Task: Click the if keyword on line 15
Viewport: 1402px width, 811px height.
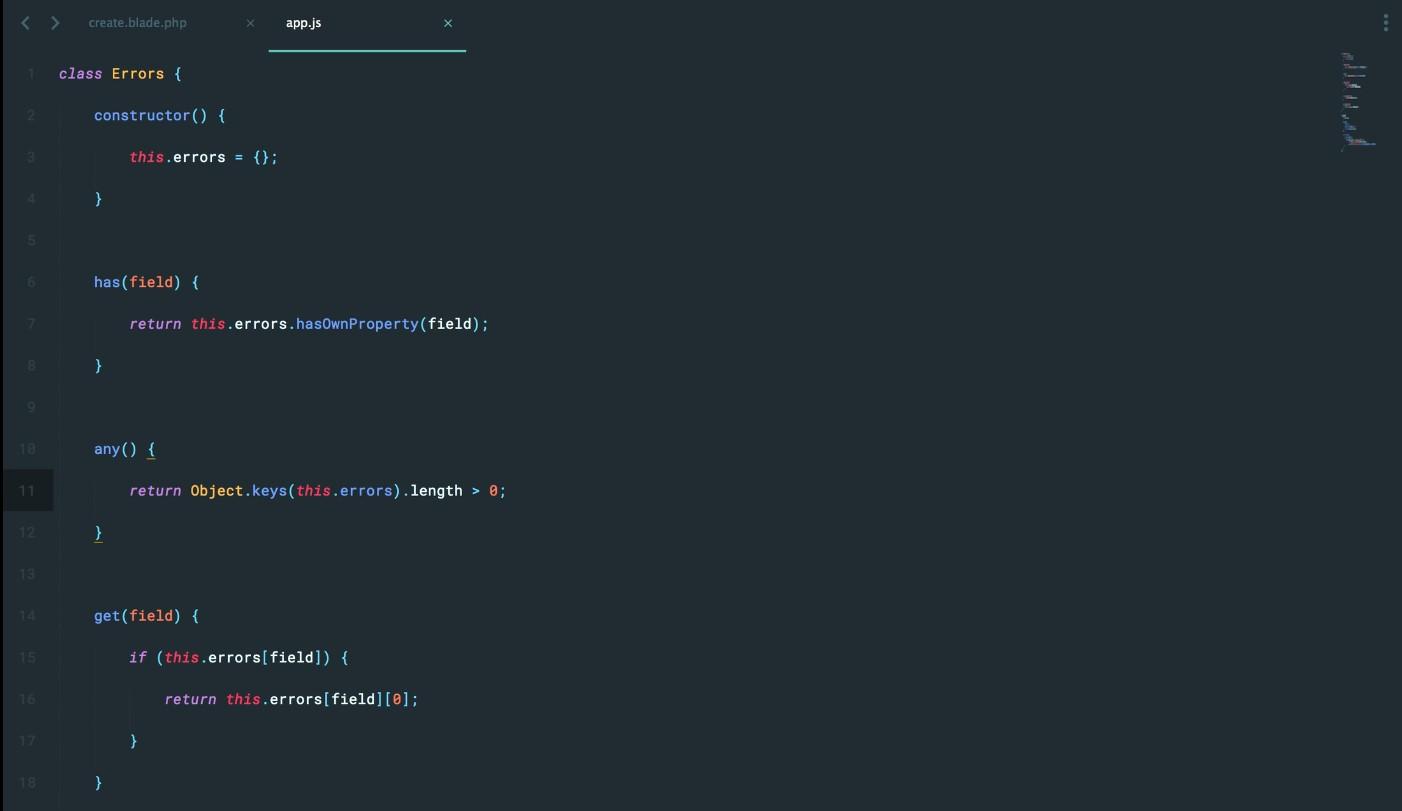Action: tap(137, 658)
